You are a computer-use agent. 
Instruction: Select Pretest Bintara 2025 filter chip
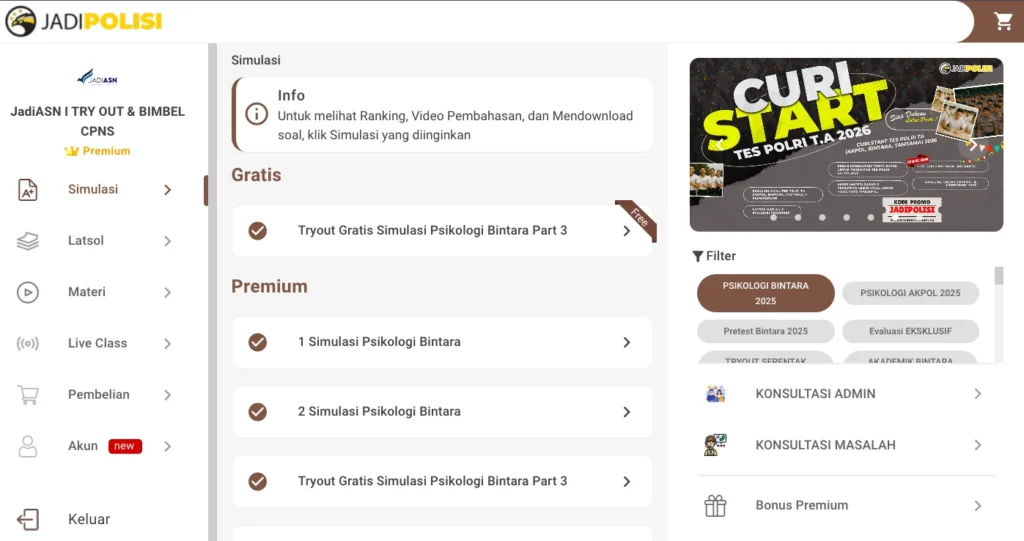point(765,331)
